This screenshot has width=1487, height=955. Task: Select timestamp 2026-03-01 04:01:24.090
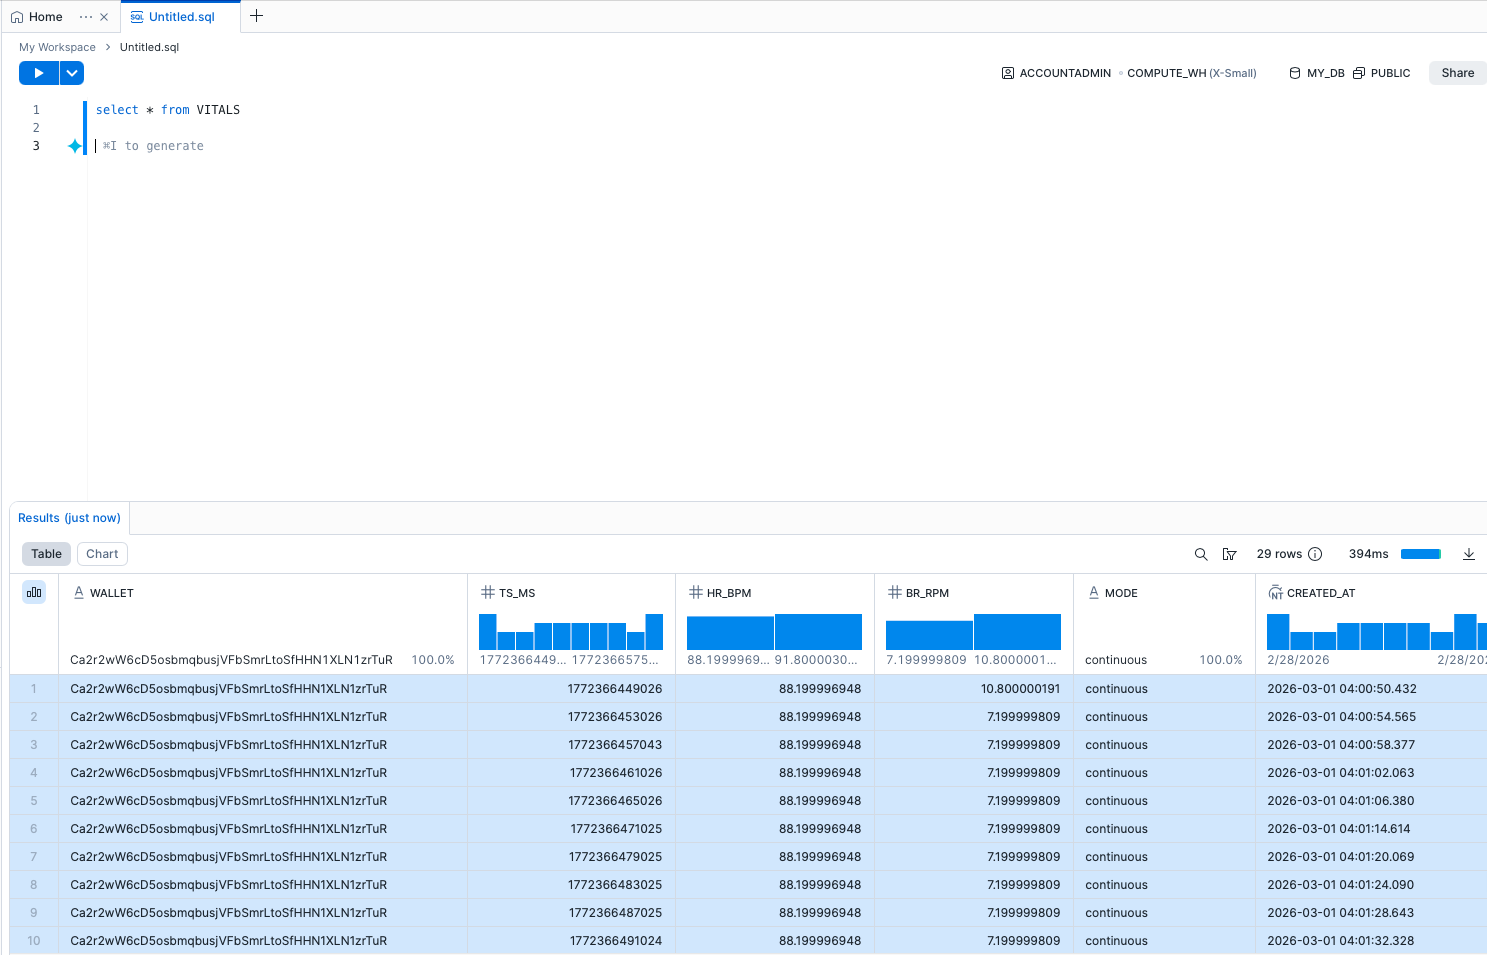[1371, 885]
